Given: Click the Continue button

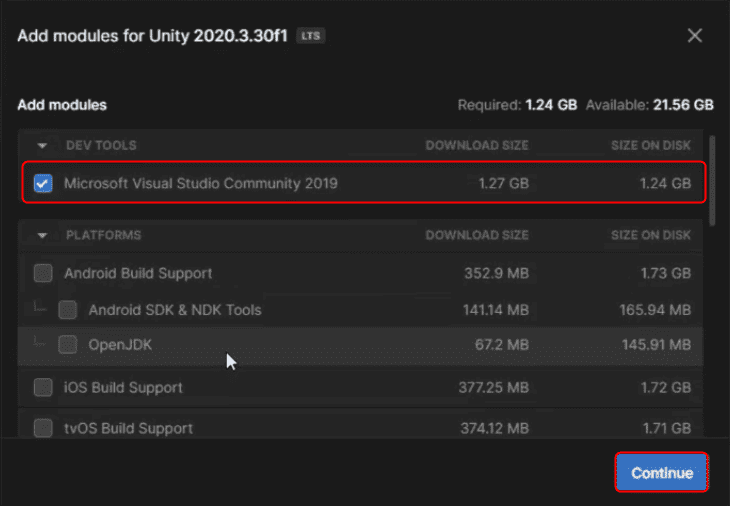Looking at the screenshot, I should point(662,472).
